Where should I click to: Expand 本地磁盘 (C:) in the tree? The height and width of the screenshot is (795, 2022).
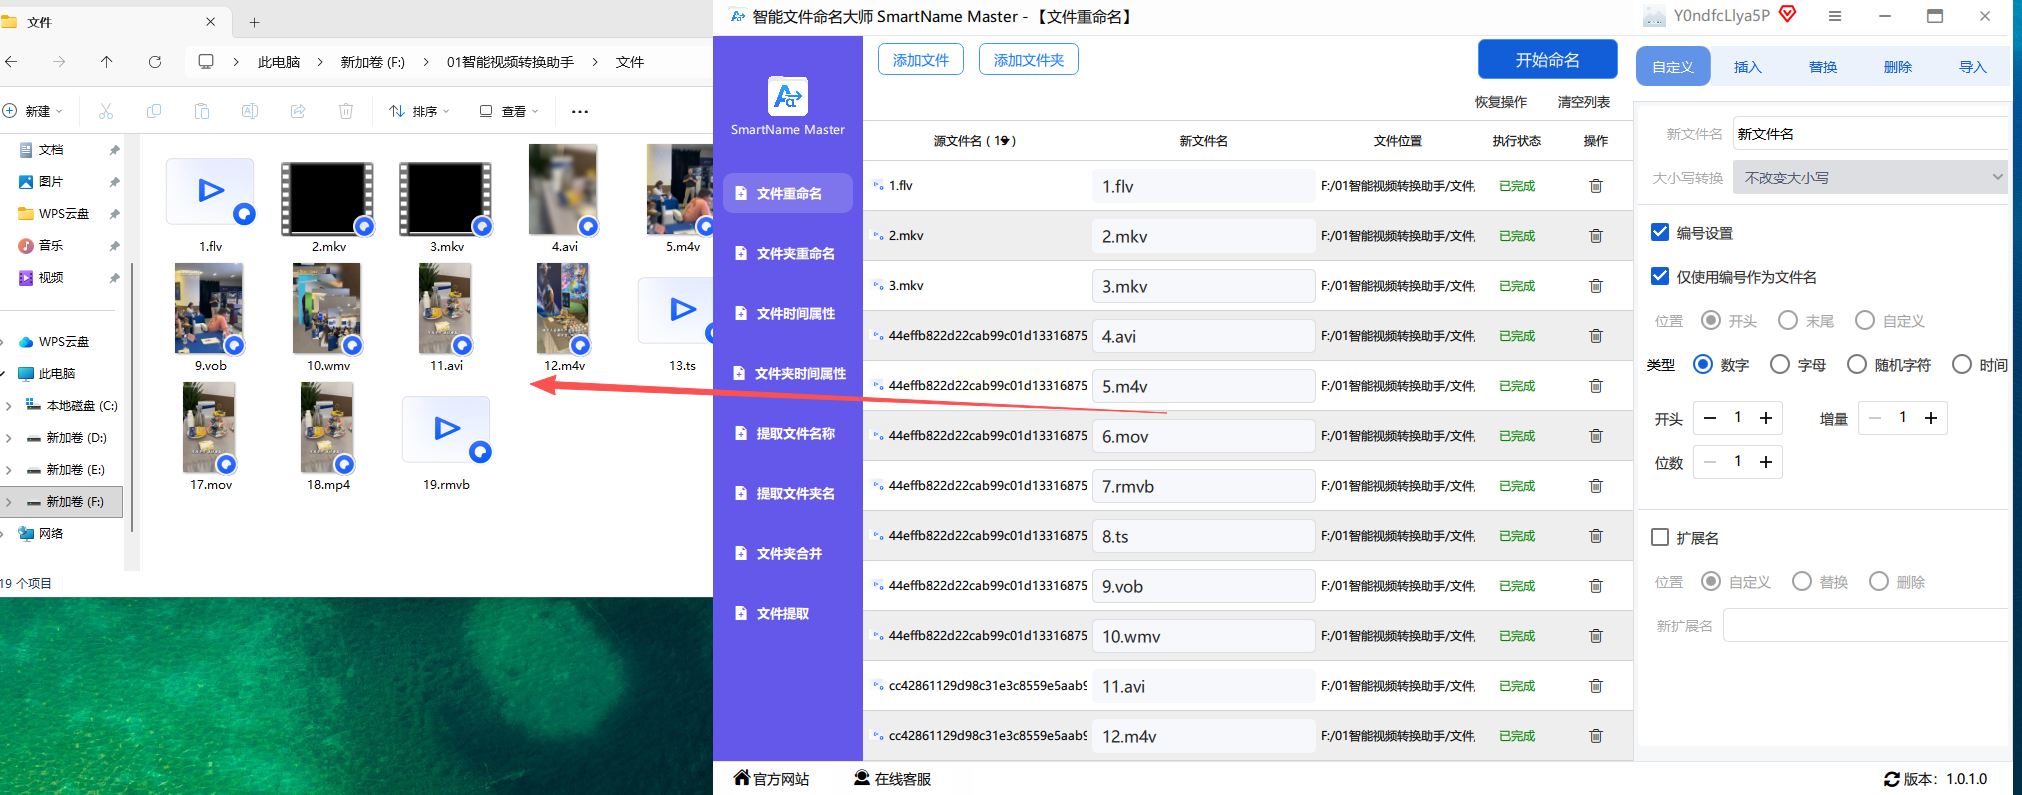9,406
